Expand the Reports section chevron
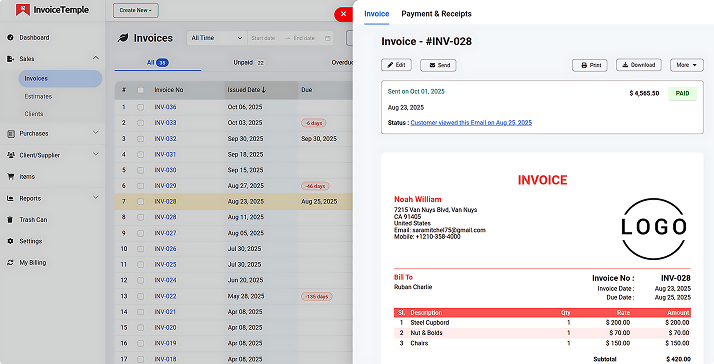 95,197
